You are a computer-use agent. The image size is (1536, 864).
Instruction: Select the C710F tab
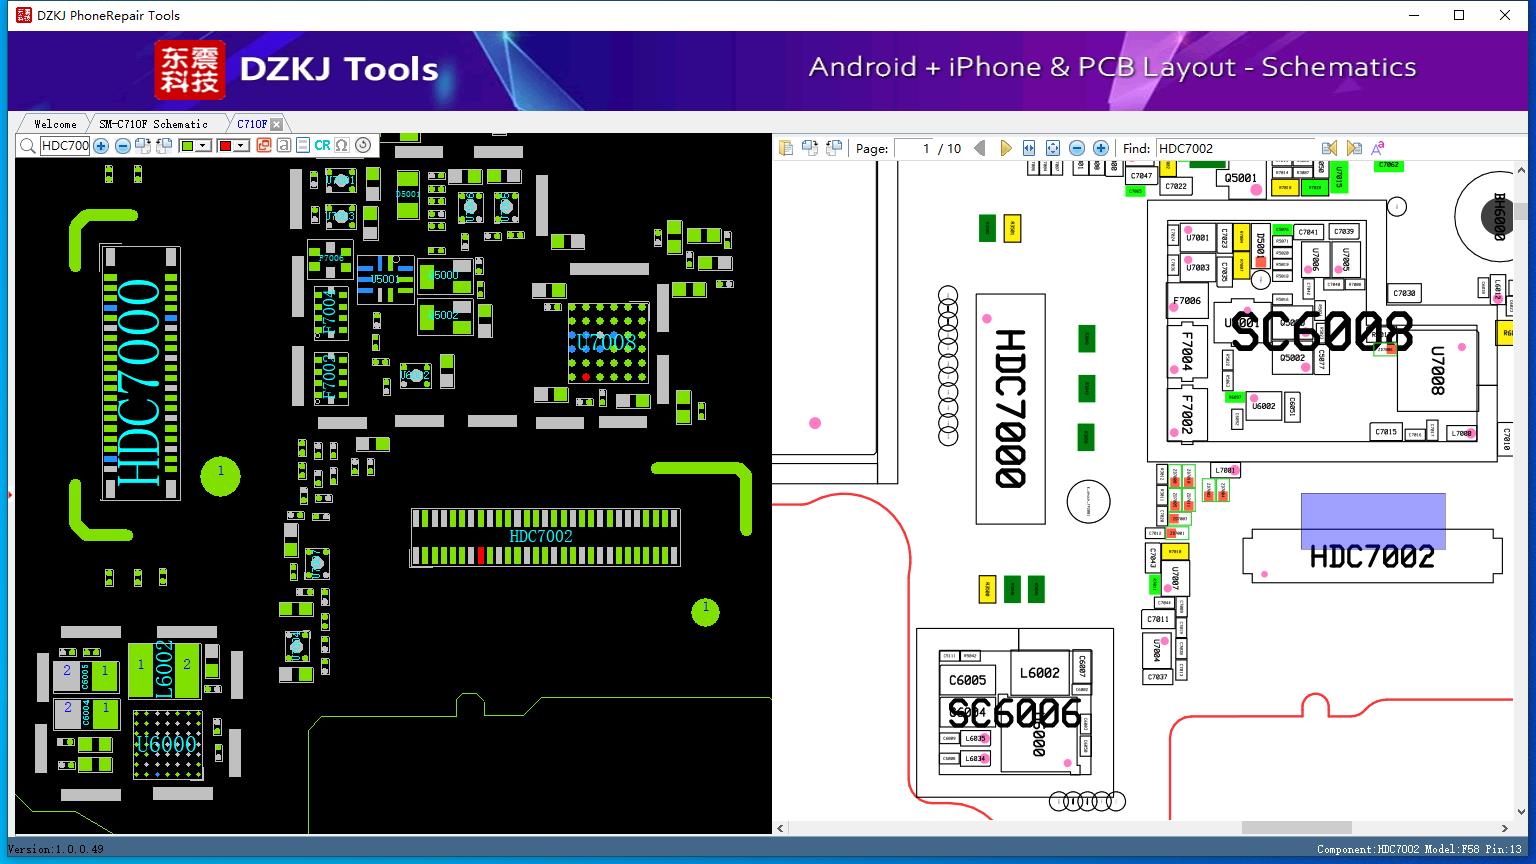click(252, 124)
